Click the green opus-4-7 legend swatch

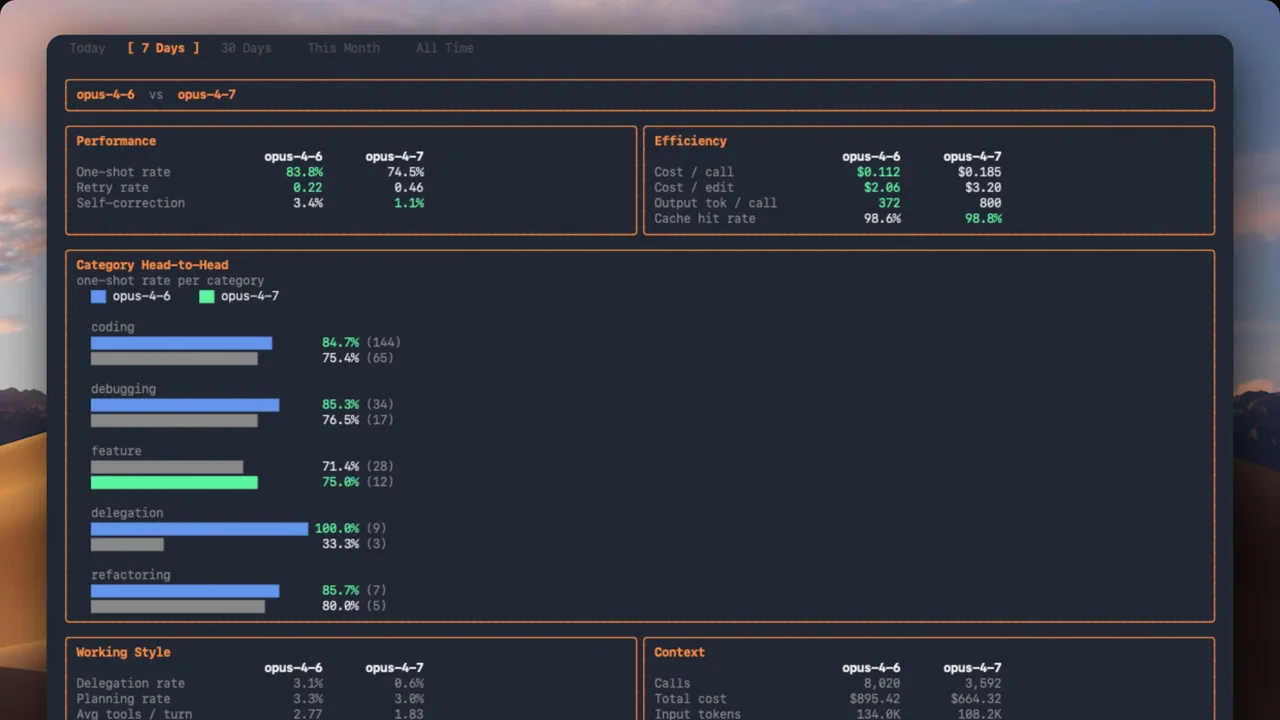207,297
